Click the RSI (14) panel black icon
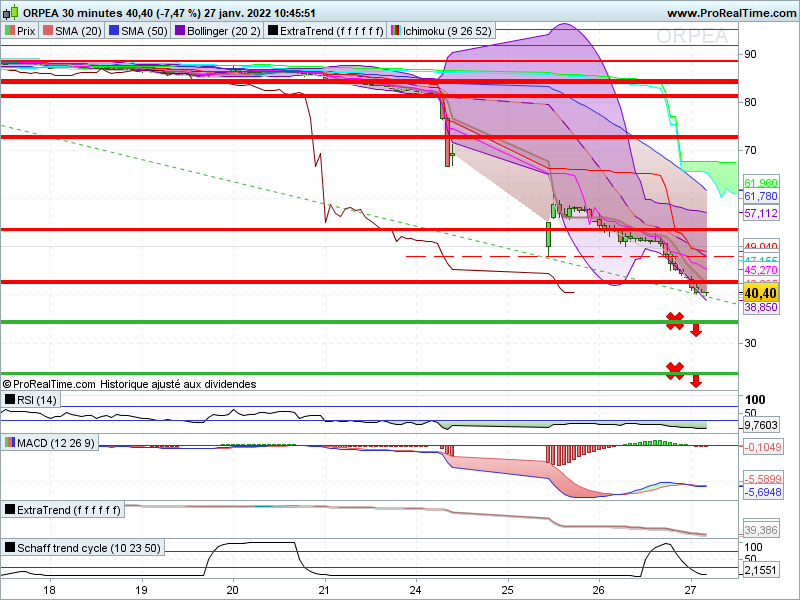This screenshot has width=800, height=600. pyautogui.click(x=10, y=399)
